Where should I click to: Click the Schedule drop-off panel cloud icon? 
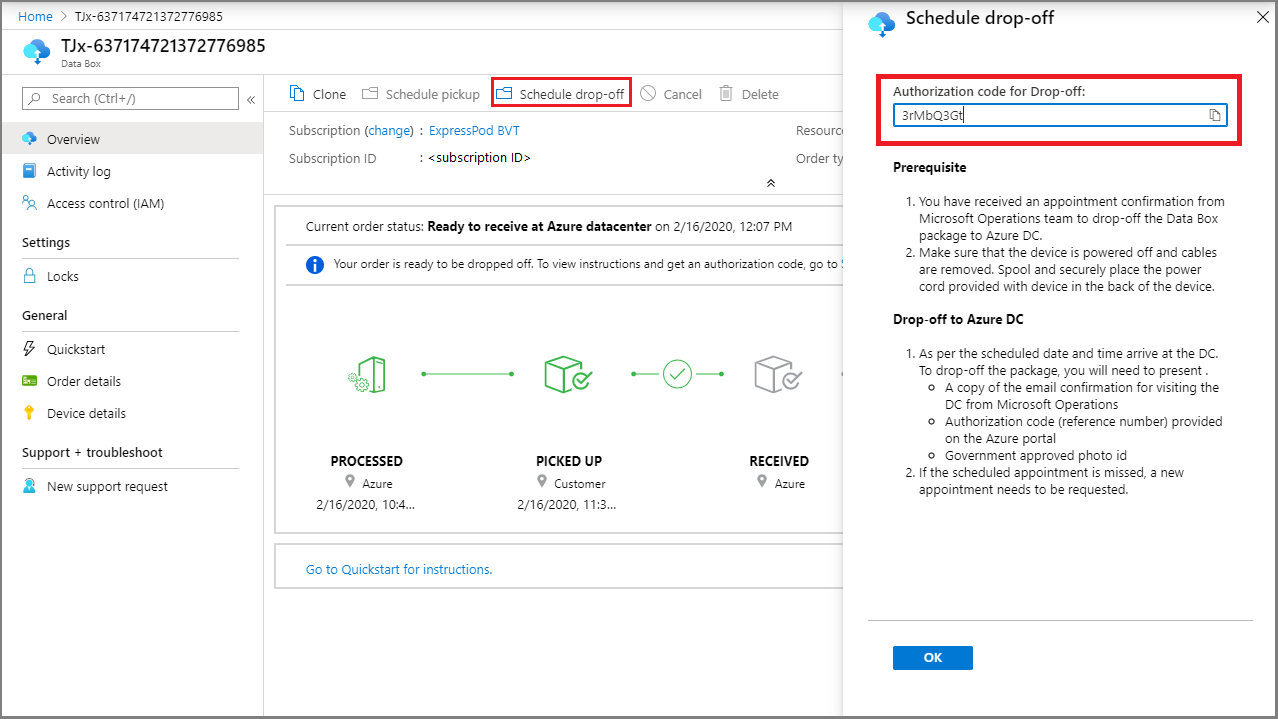pyautogui.click(x=882, y=24)
